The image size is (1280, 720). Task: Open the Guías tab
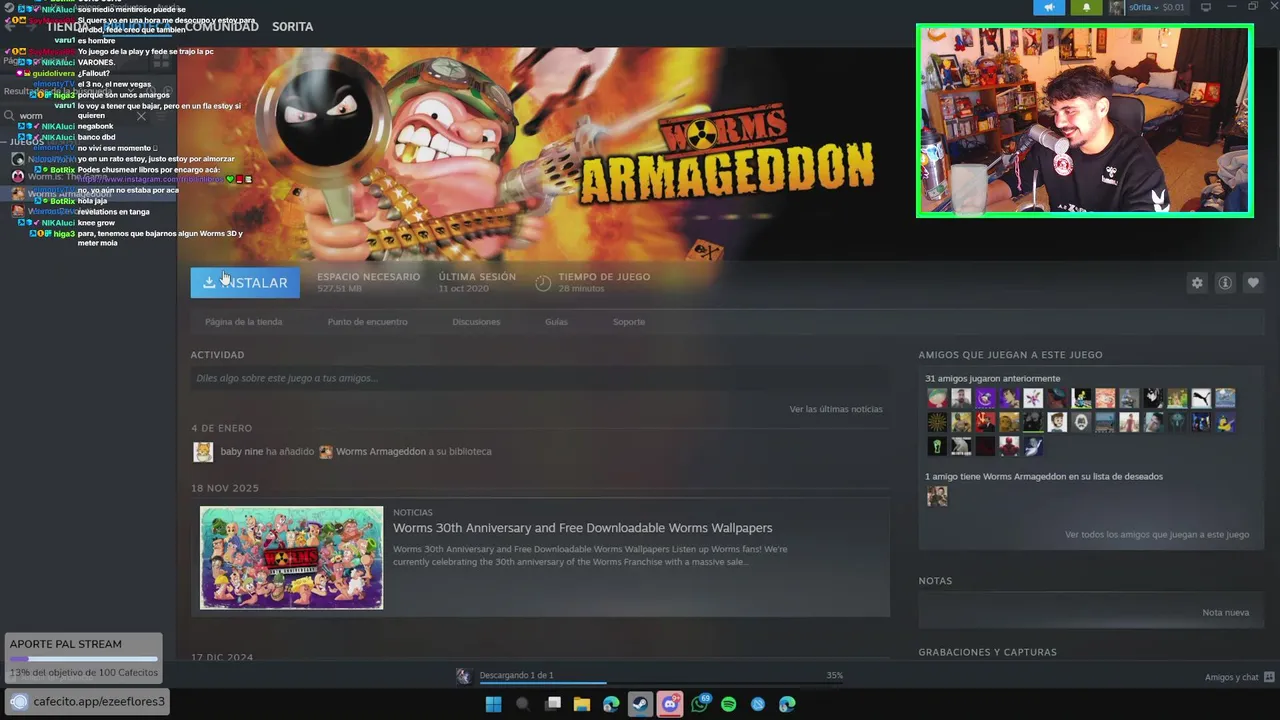tap(556, 322)
